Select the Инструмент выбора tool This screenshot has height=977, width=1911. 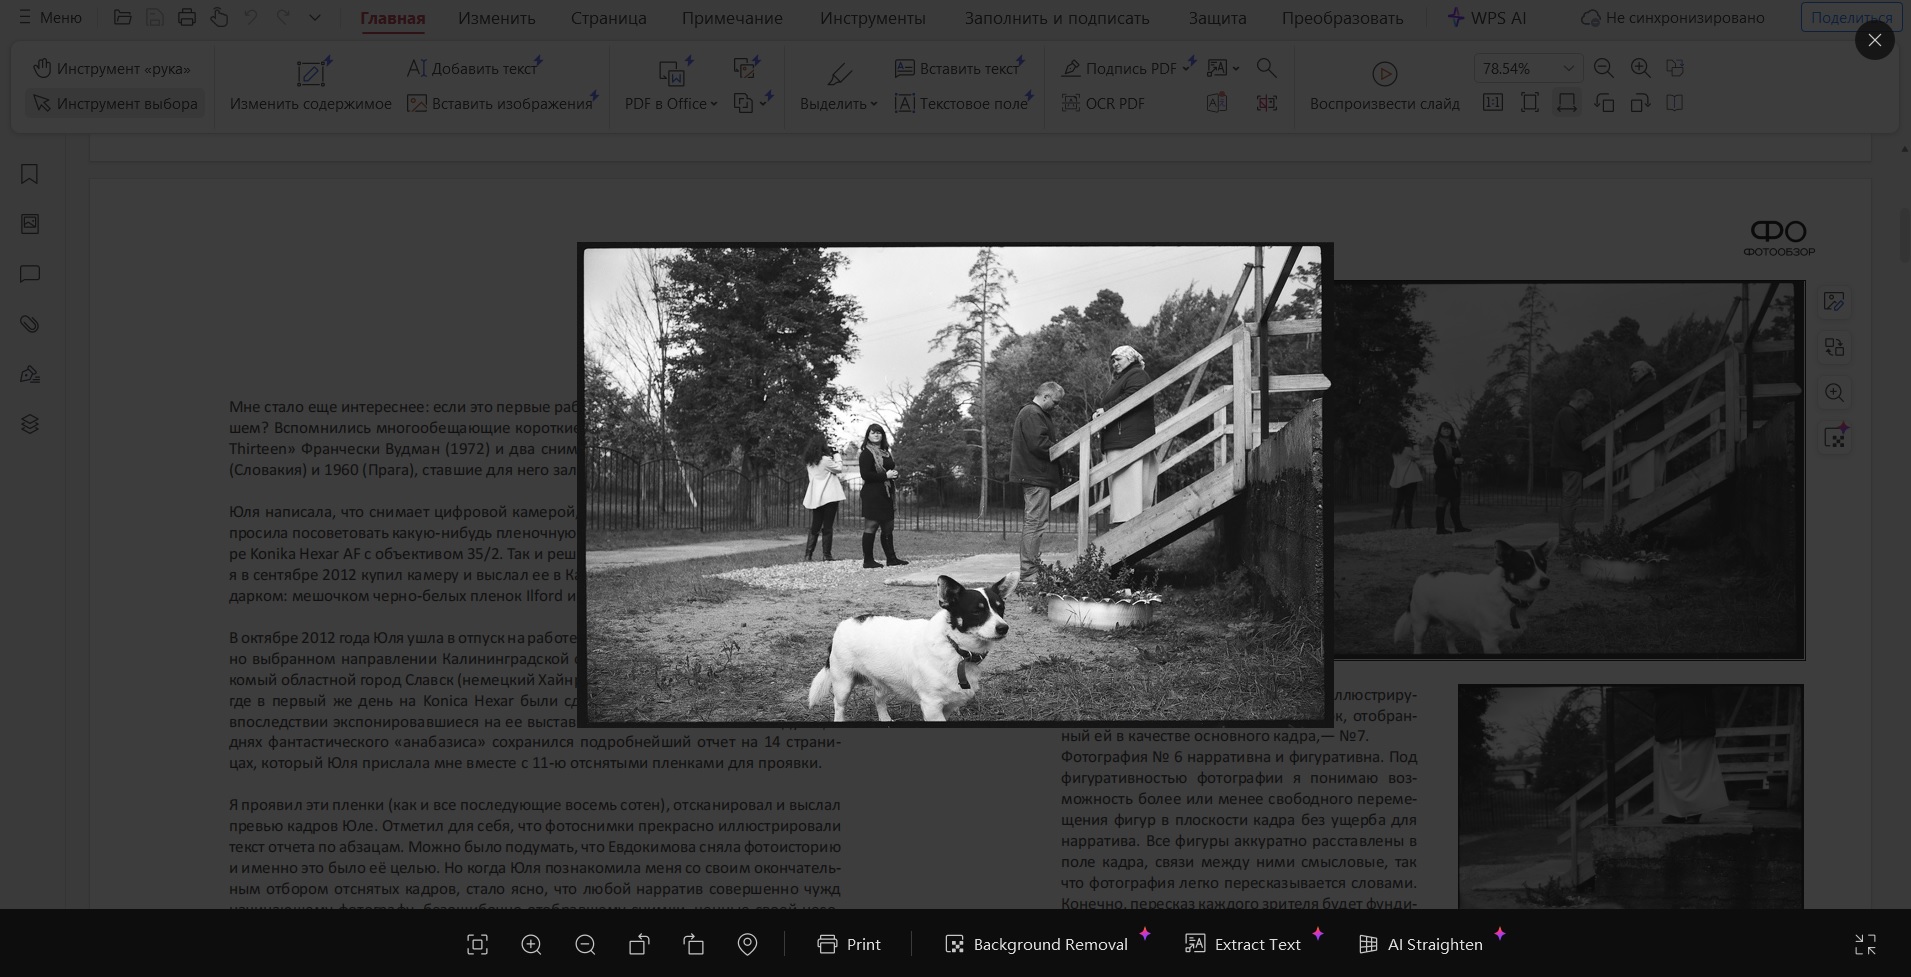(x=115, y=103)
